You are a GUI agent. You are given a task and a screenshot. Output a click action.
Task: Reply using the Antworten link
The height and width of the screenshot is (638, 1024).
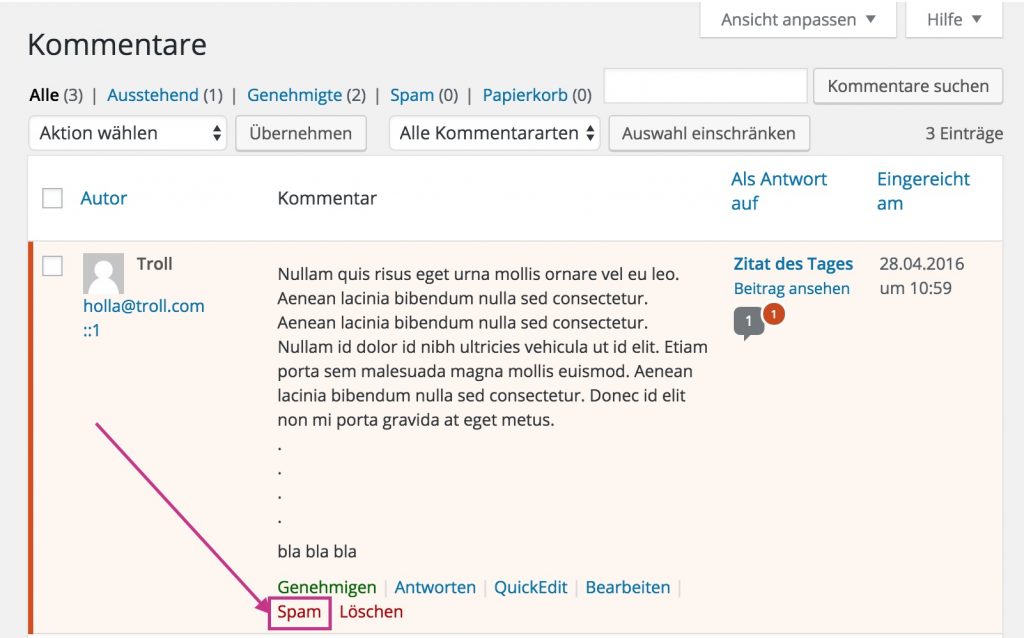[435, 587]
